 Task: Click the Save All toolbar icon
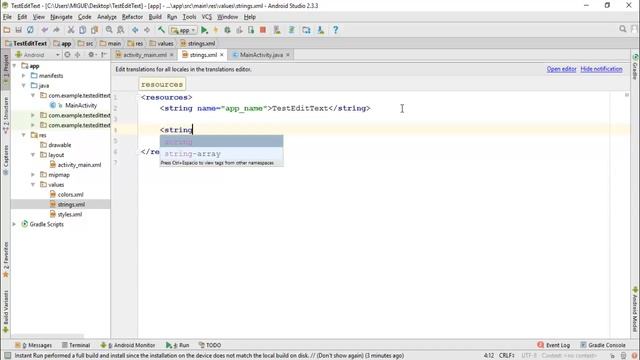point(18,30)
